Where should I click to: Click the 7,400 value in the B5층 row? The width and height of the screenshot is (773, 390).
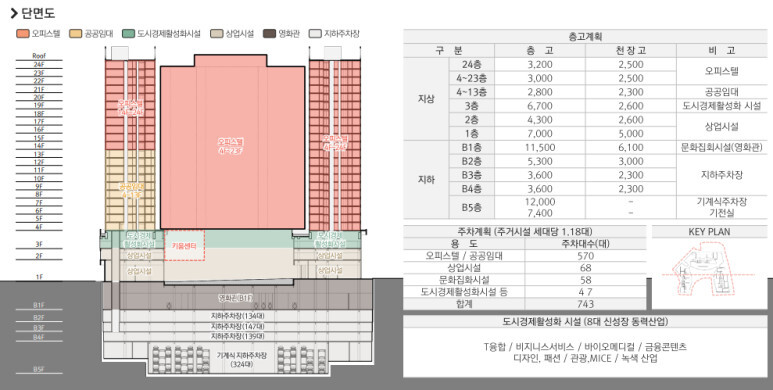pos(540,213)
